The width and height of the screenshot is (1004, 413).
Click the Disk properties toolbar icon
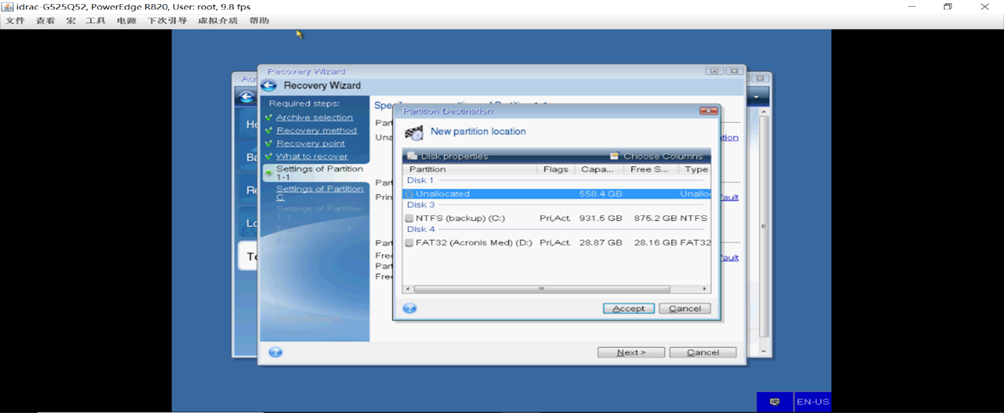coord(412,156)
